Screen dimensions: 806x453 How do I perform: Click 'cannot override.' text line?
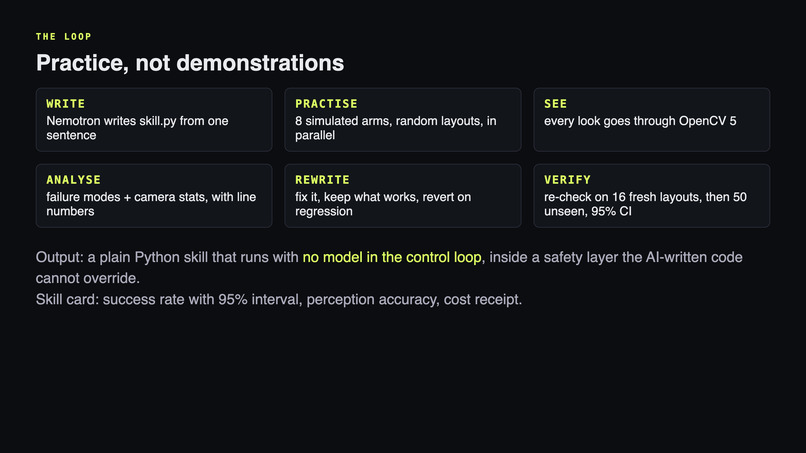[87, 278]
